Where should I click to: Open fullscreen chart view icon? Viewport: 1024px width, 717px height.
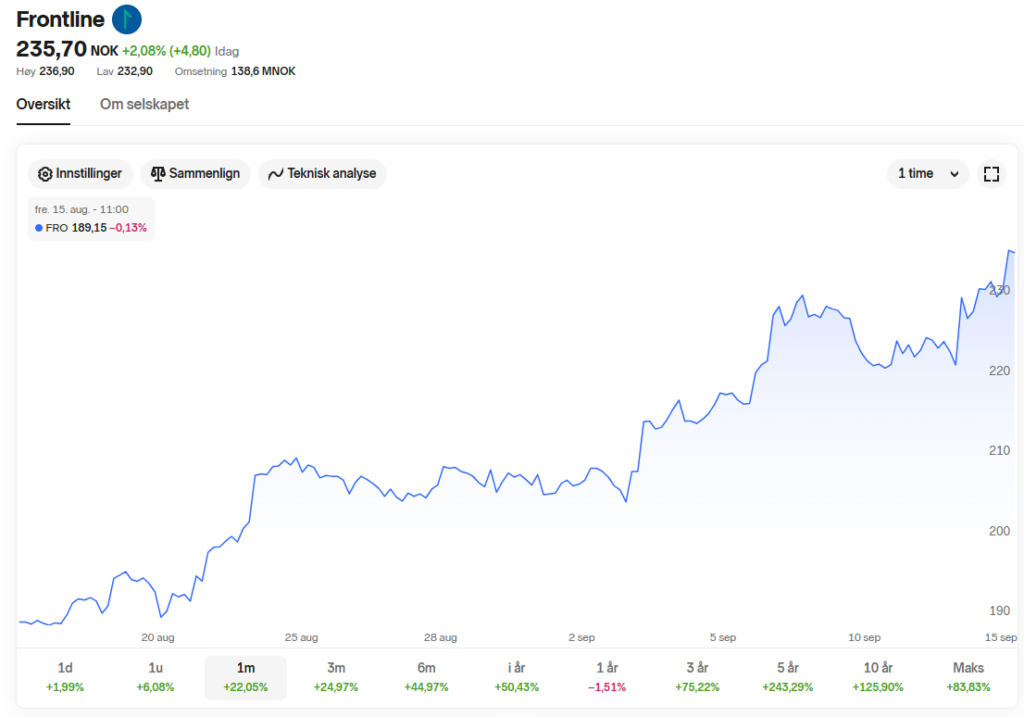click(x=991, y=174)
